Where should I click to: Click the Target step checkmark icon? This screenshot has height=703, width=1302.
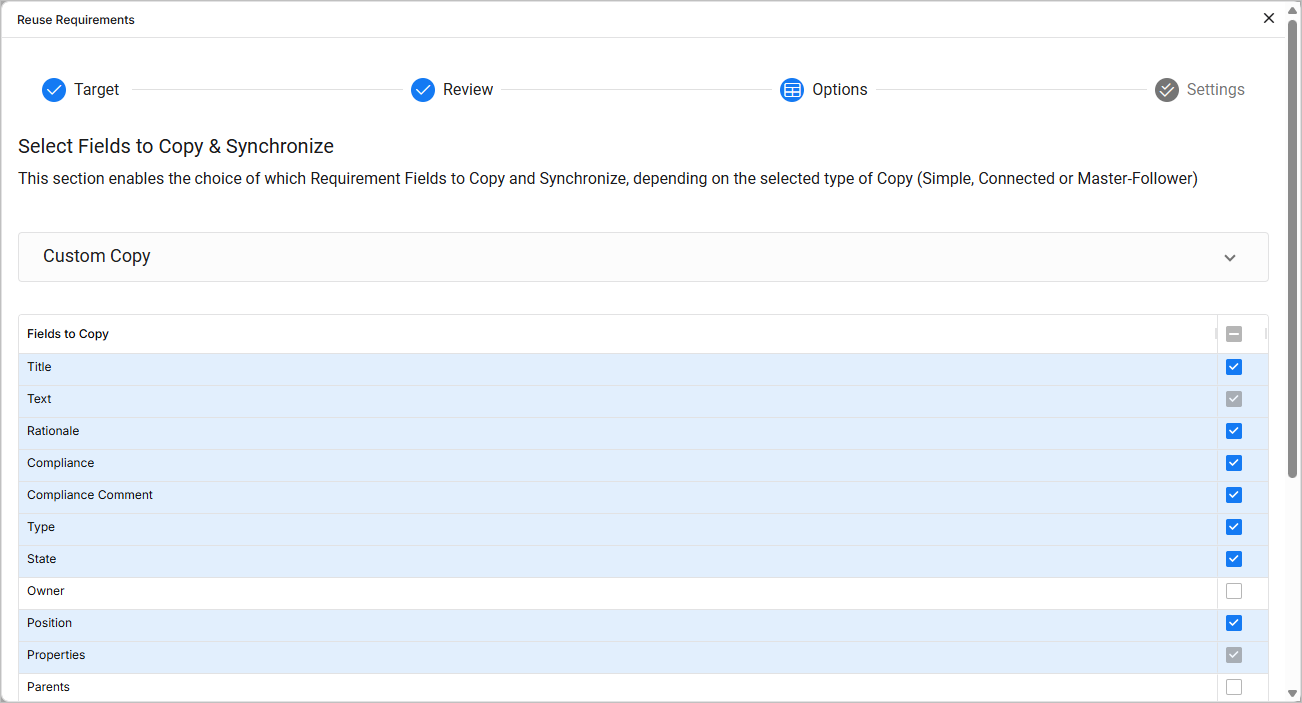(x=54, y=90)
